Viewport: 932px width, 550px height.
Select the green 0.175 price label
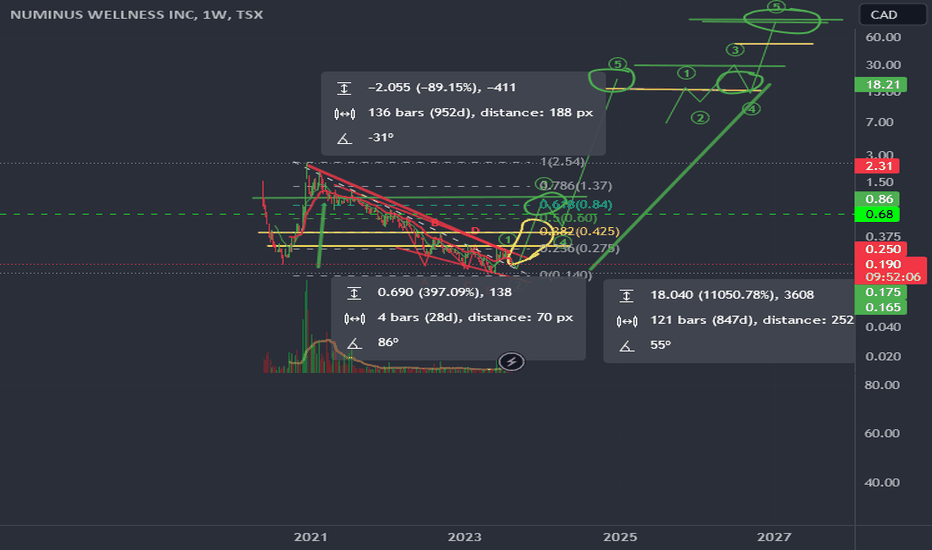tap(881, 292)
